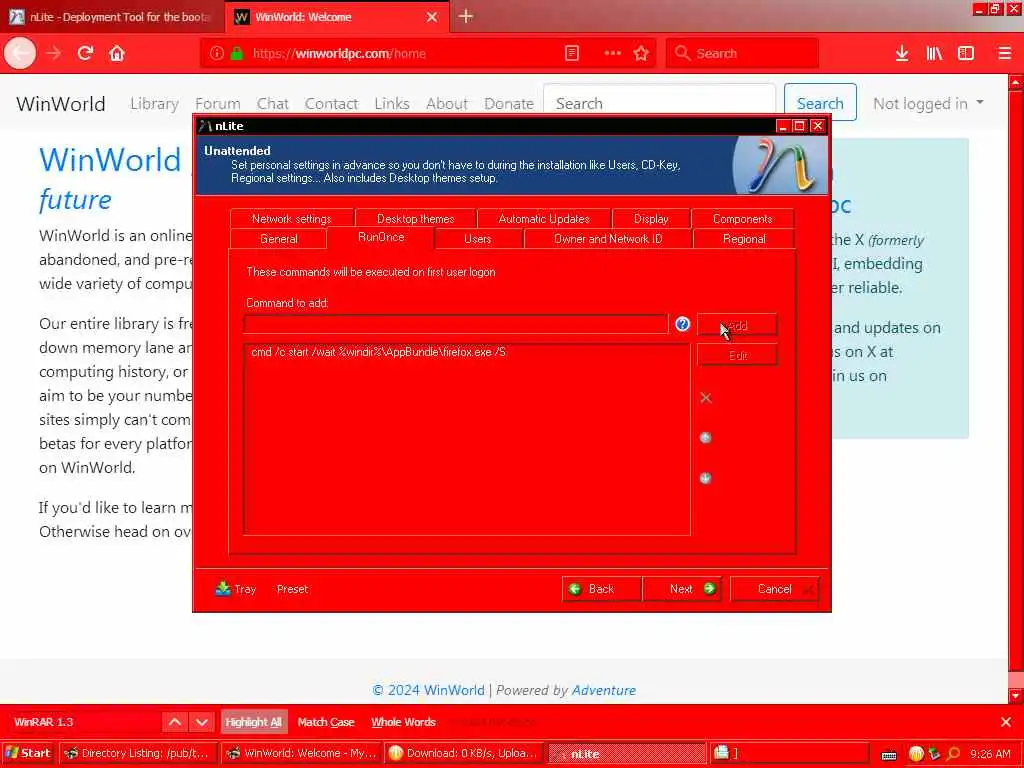Open a new tab with the plus icon

click(x=466, y=16)
